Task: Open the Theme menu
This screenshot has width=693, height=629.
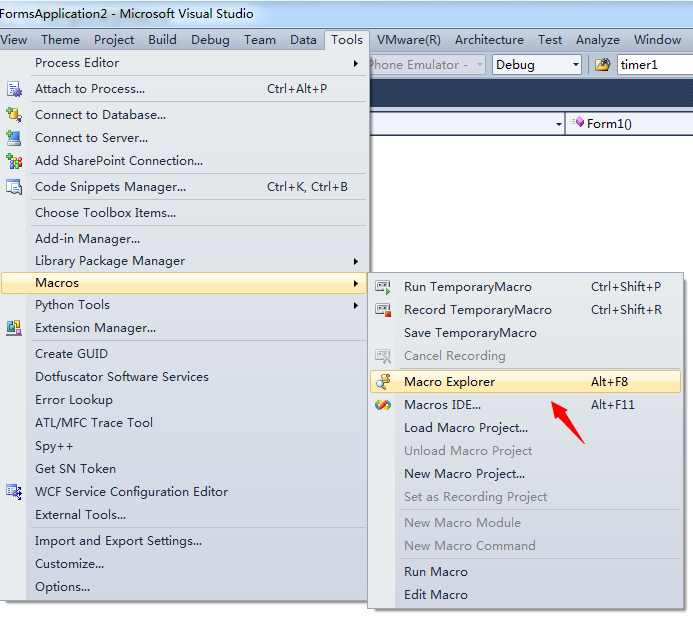Action: 61,40
